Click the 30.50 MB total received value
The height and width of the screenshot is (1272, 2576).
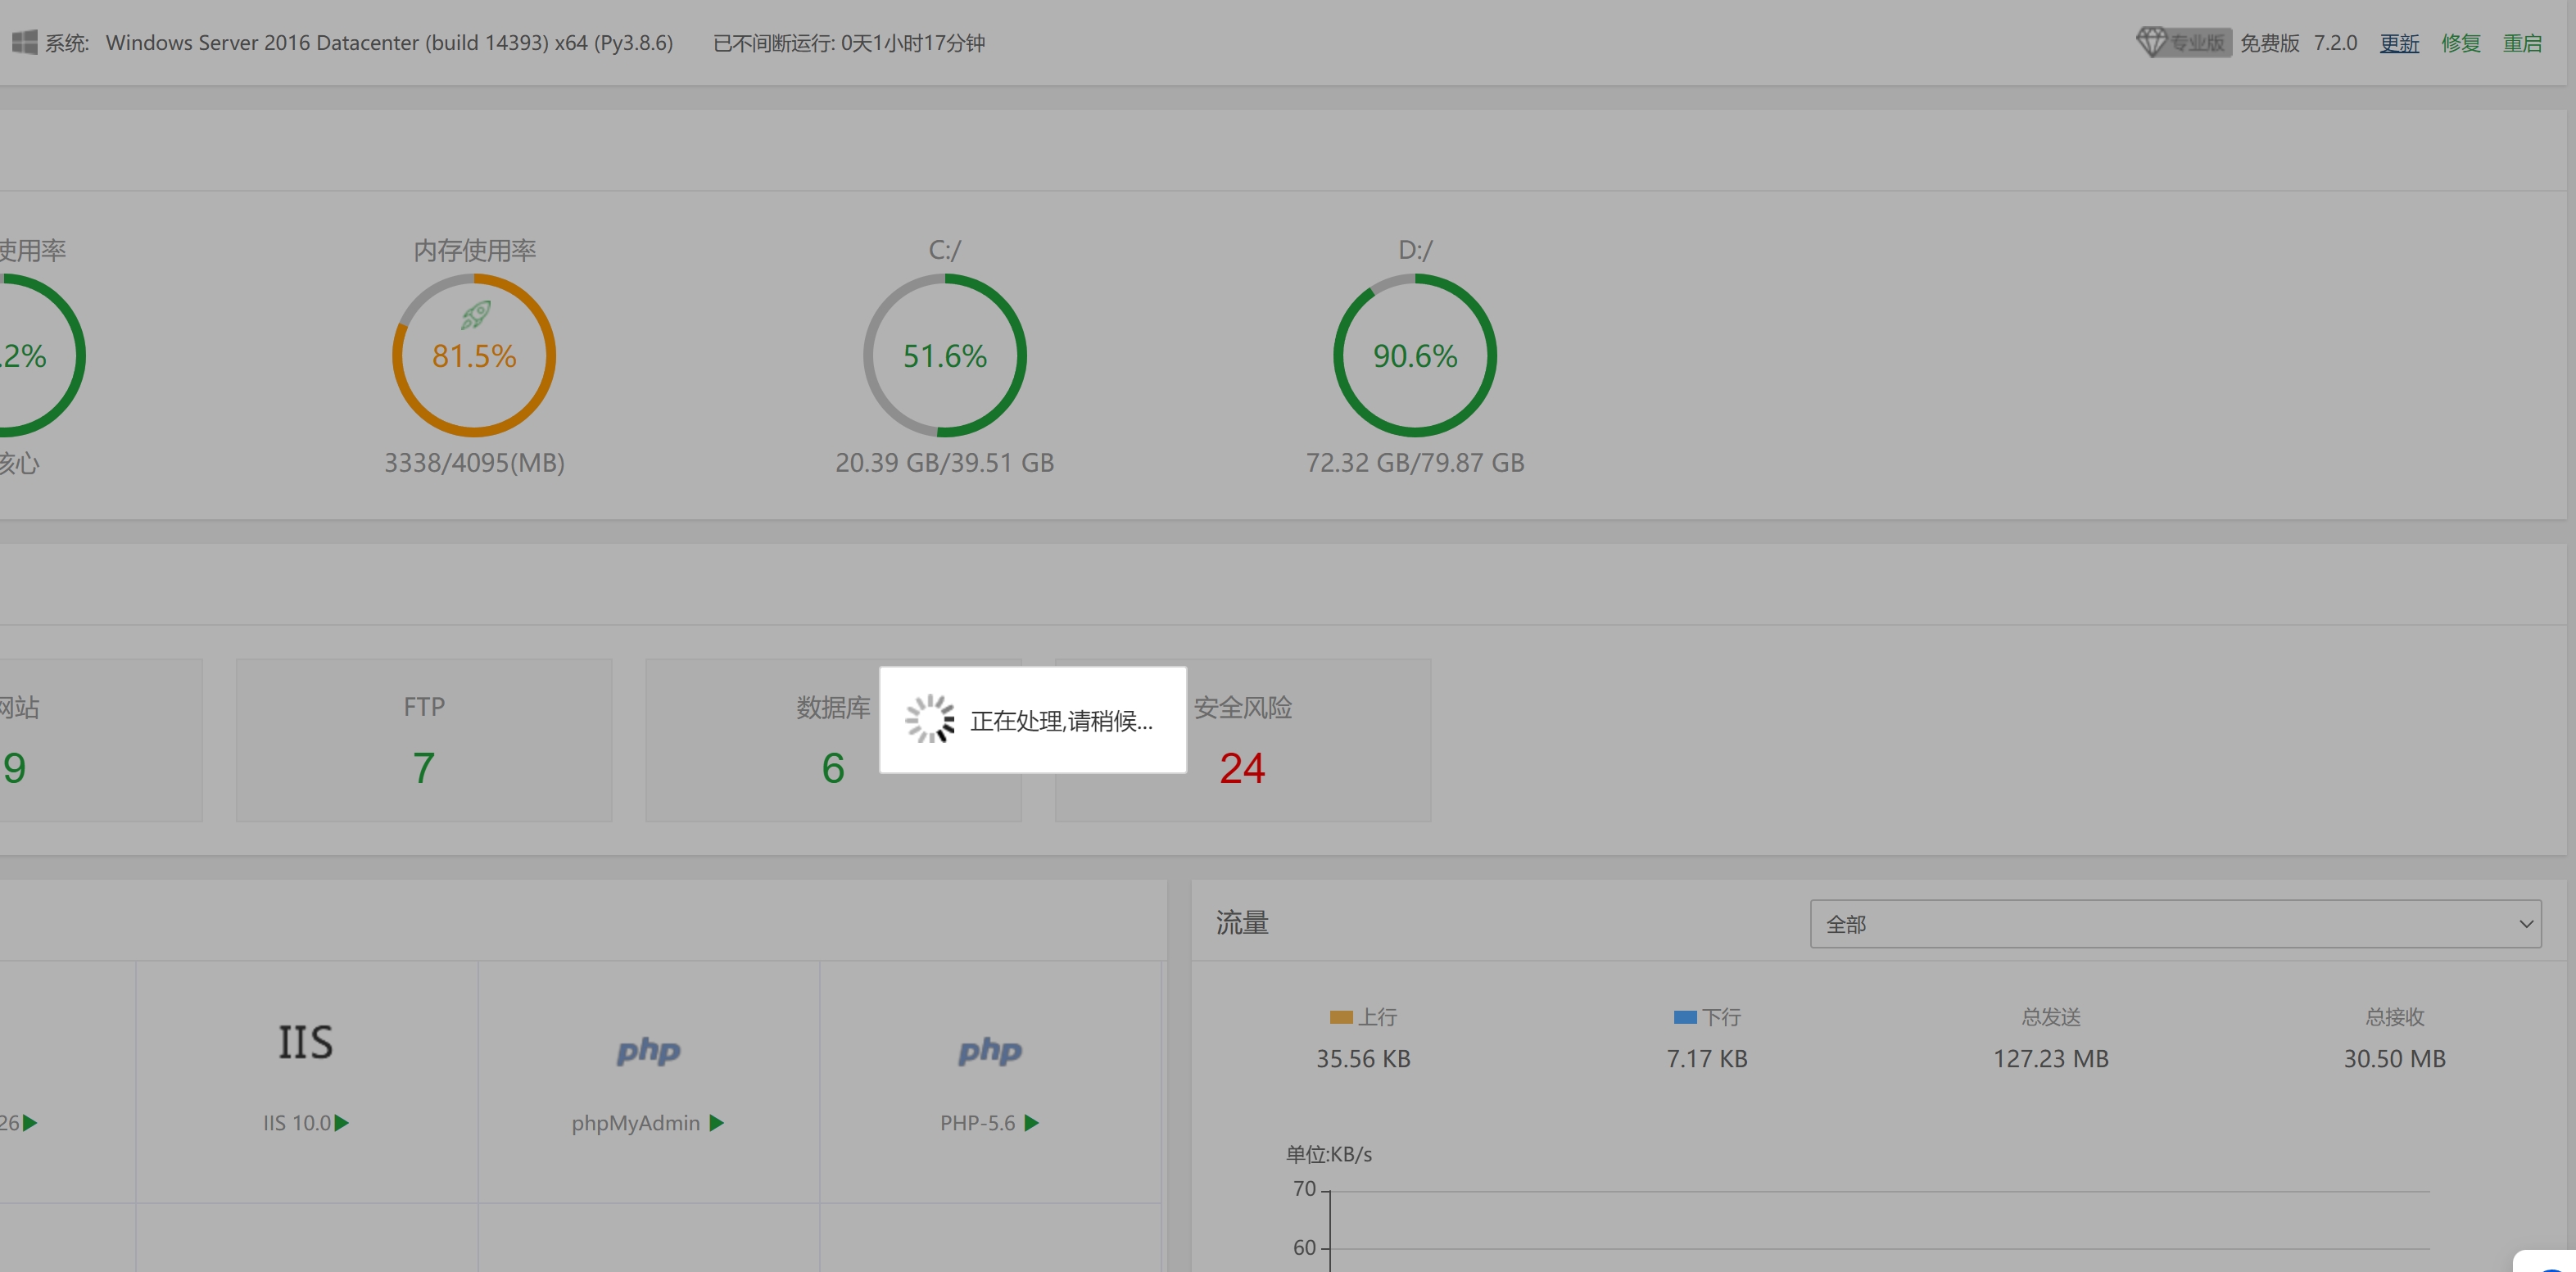pos(2395,1059)
